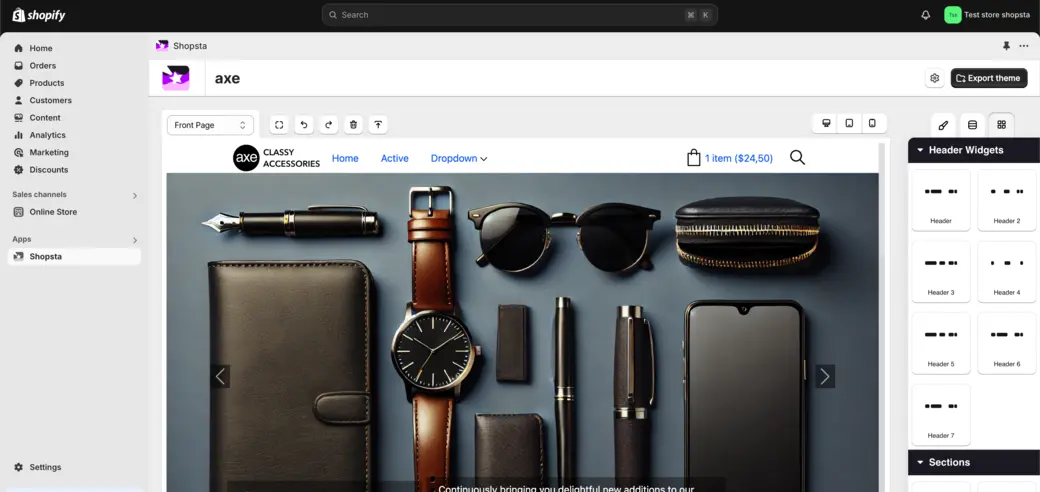Switch to tablet preview mode

click(x=849, y=123)
